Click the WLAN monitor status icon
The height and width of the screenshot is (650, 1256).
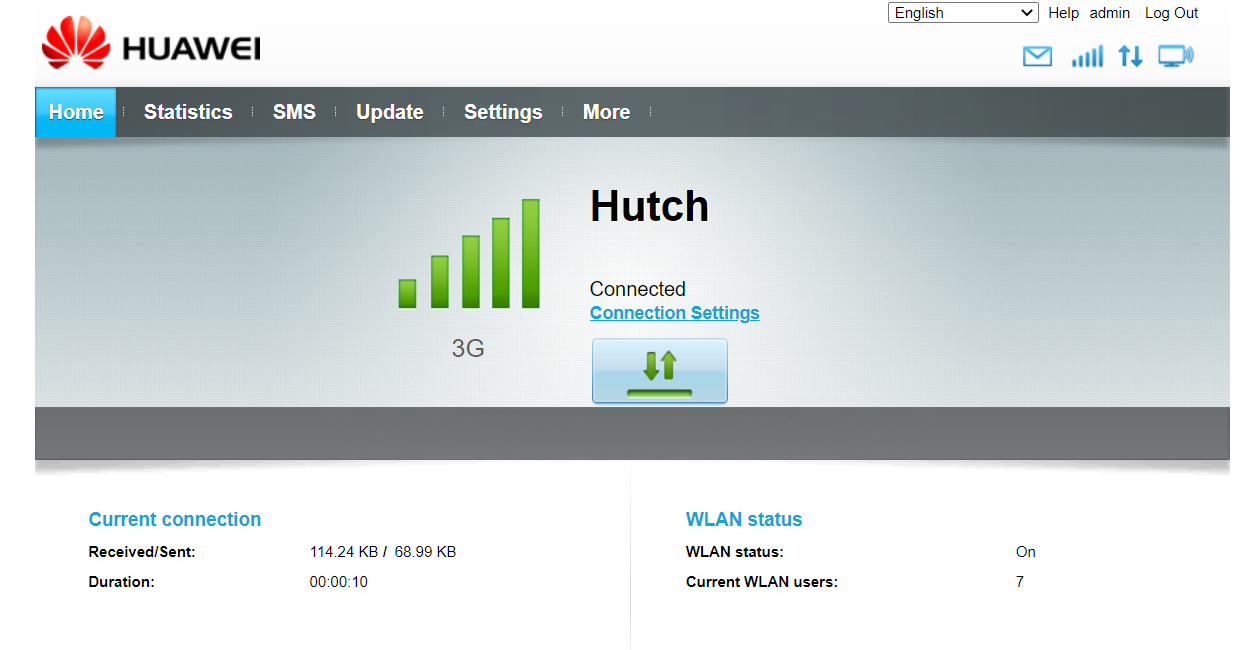pyautogui.click(x=1176, y=56)
